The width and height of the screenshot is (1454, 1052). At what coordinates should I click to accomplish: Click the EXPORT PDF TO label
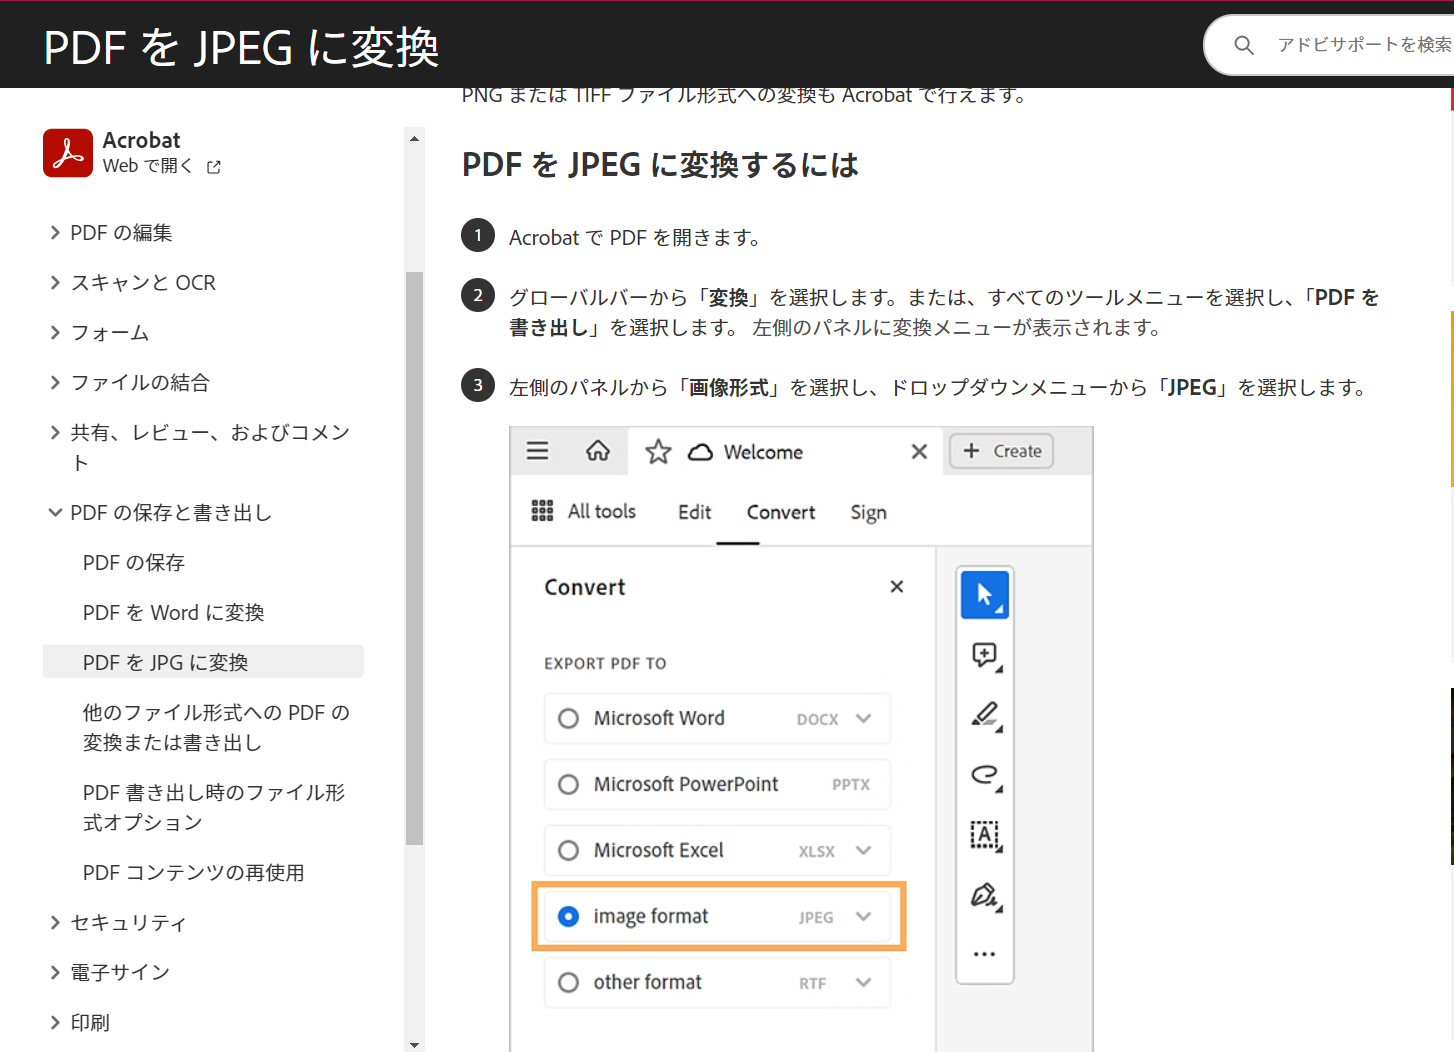(605, 664)
